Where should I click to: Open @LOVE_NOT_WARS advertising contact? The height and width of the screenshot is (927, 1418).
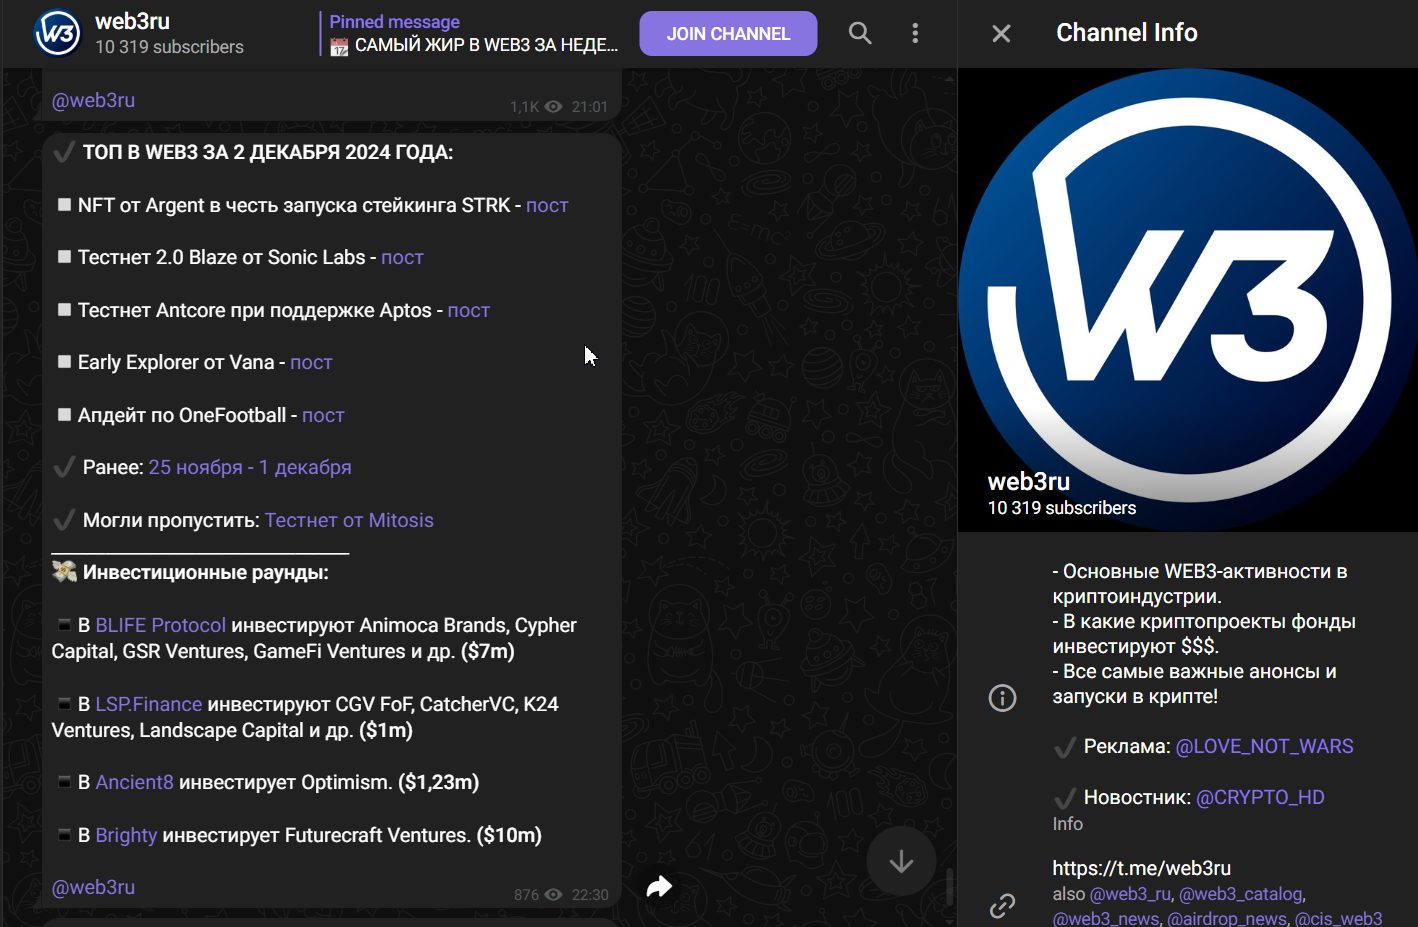click(1264, 746)
